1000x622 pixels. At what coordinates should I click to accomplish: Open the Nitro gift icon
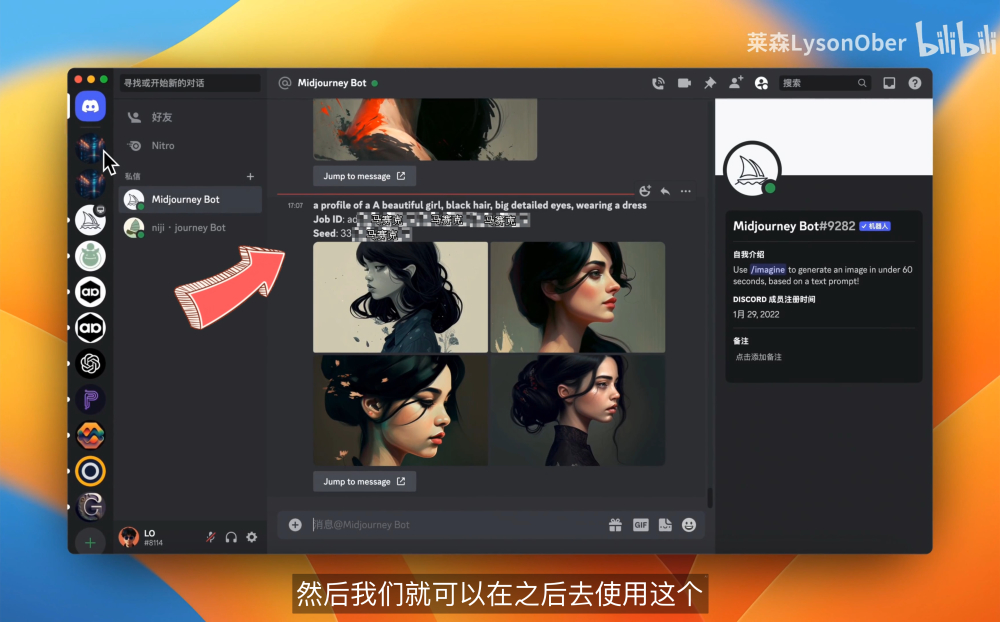coord(615,524)
